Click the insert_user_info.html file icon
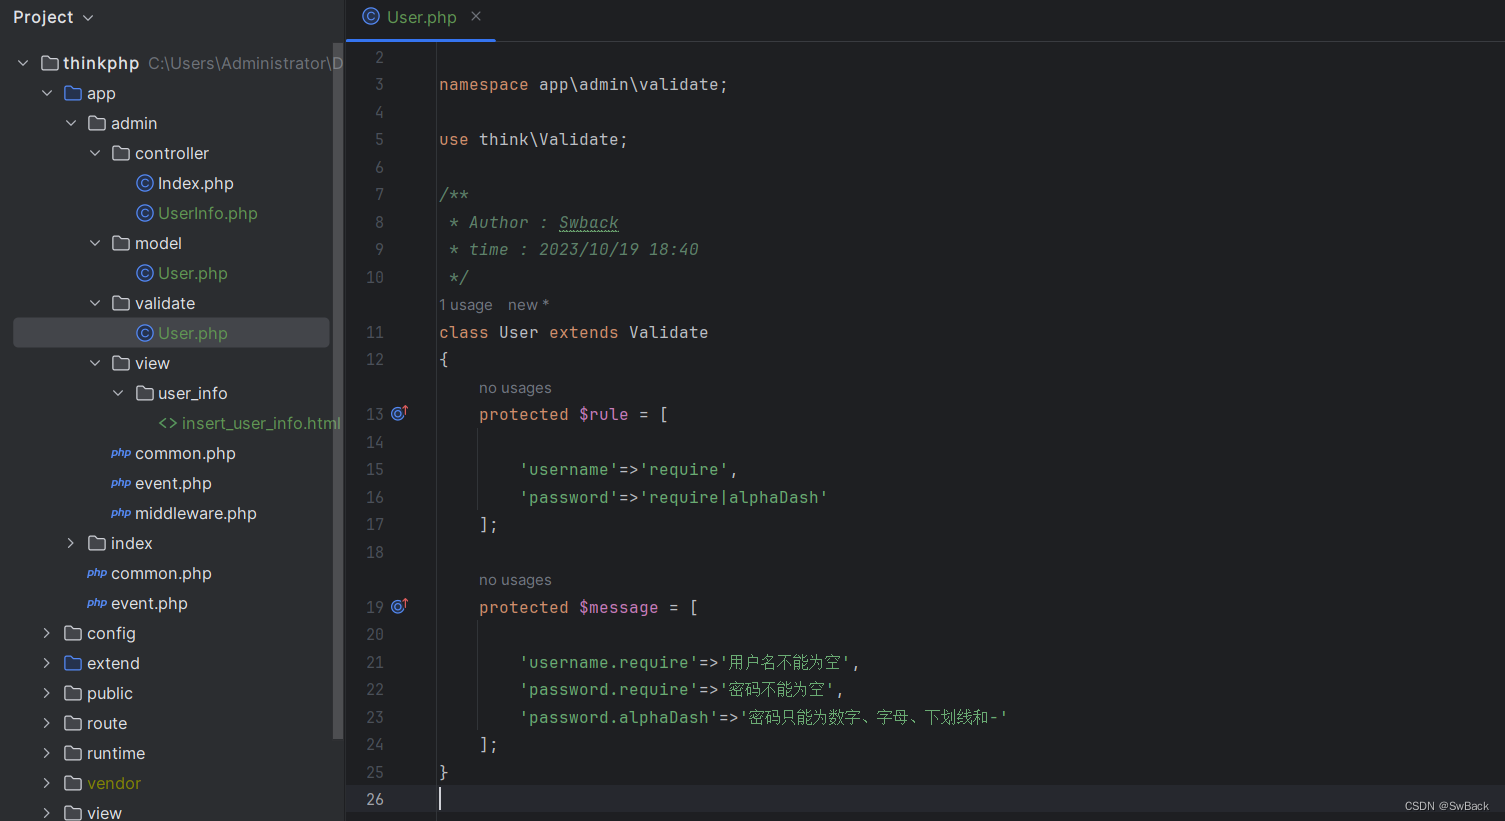This screenshot has height=821, width=1505. point(168,423)
